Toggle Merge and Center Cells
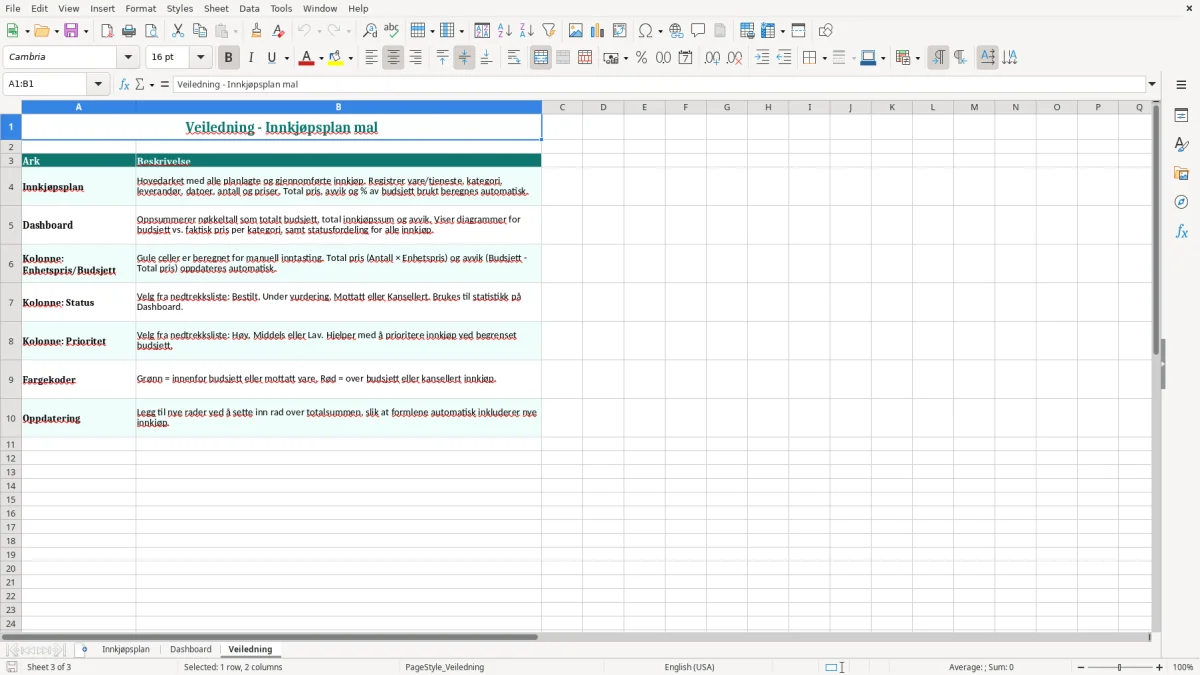 tap(541, 58)
